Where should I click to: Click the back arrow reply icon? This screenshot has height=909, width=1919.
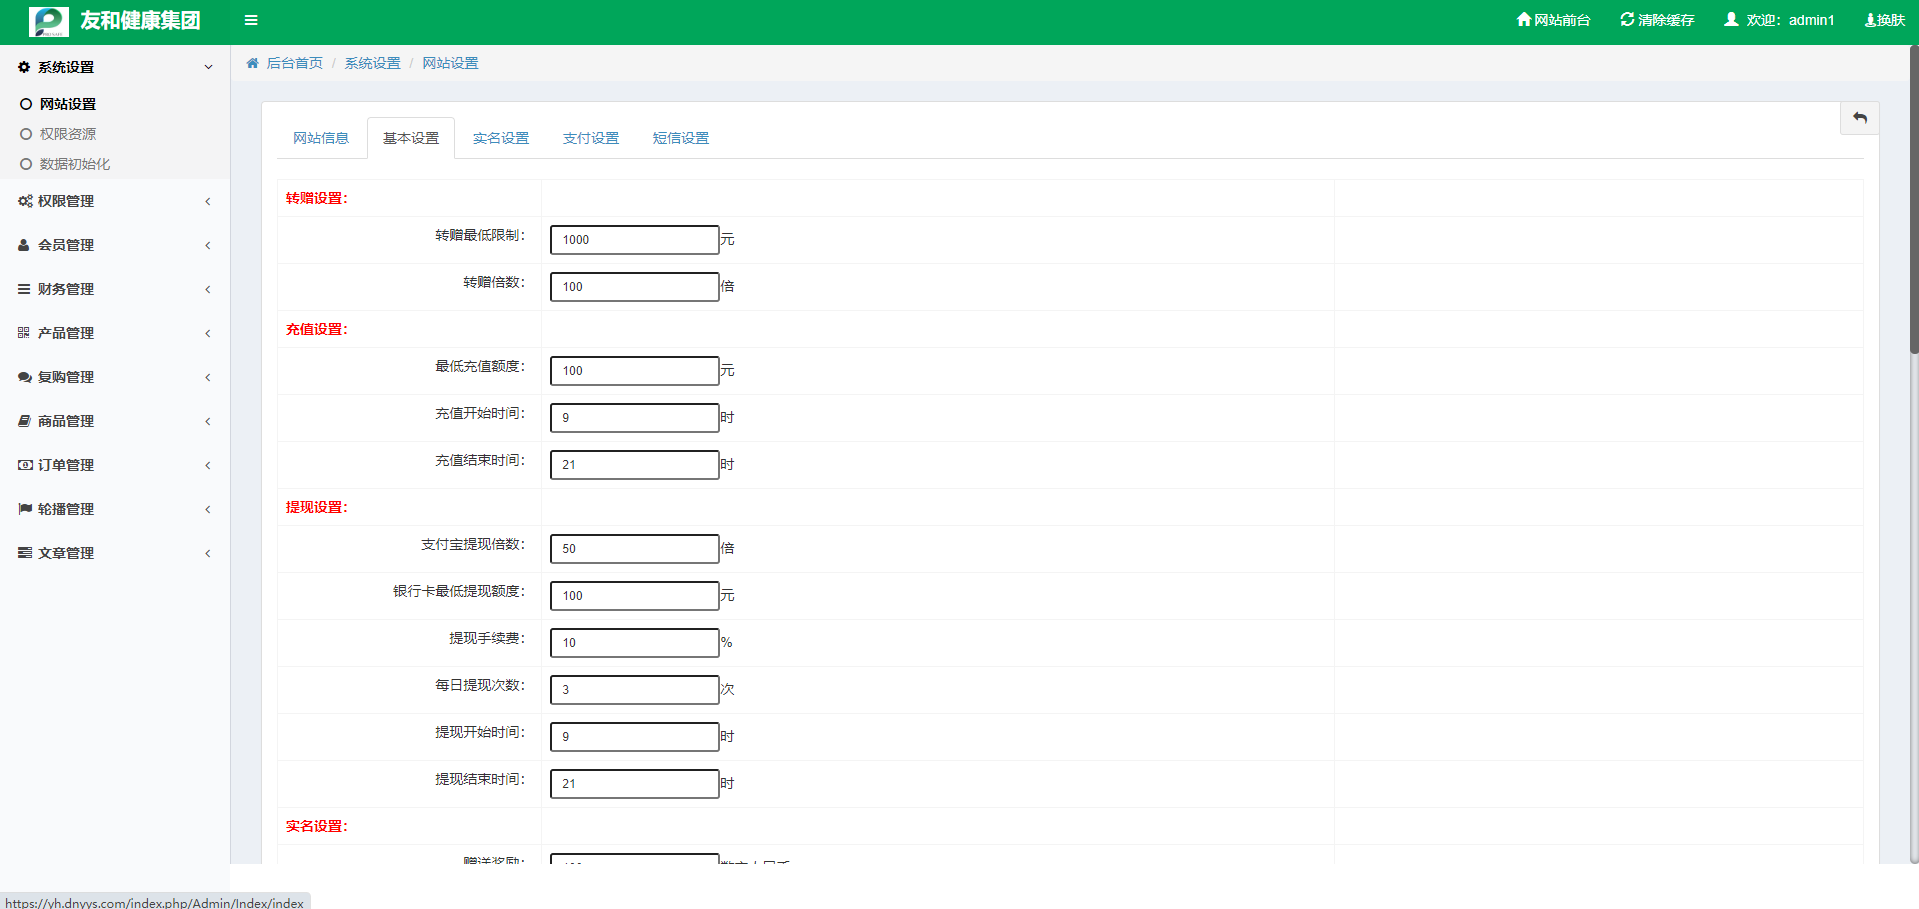1859,118
